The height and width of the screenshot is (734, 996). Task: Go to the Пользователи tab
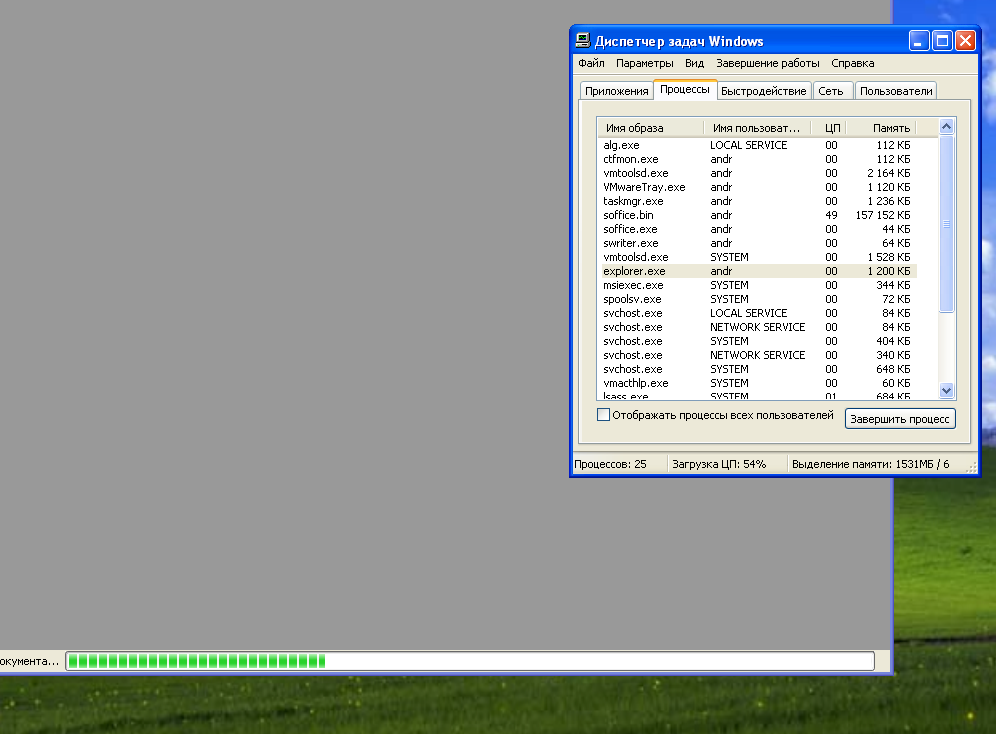tap(896, 91)
